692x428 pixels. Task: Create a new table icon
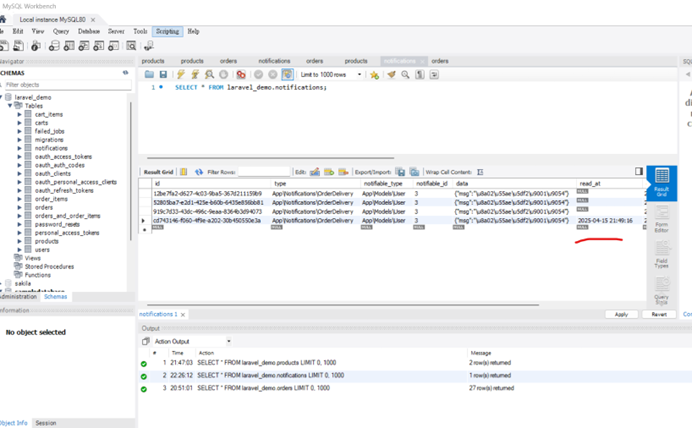click(69, 45)
